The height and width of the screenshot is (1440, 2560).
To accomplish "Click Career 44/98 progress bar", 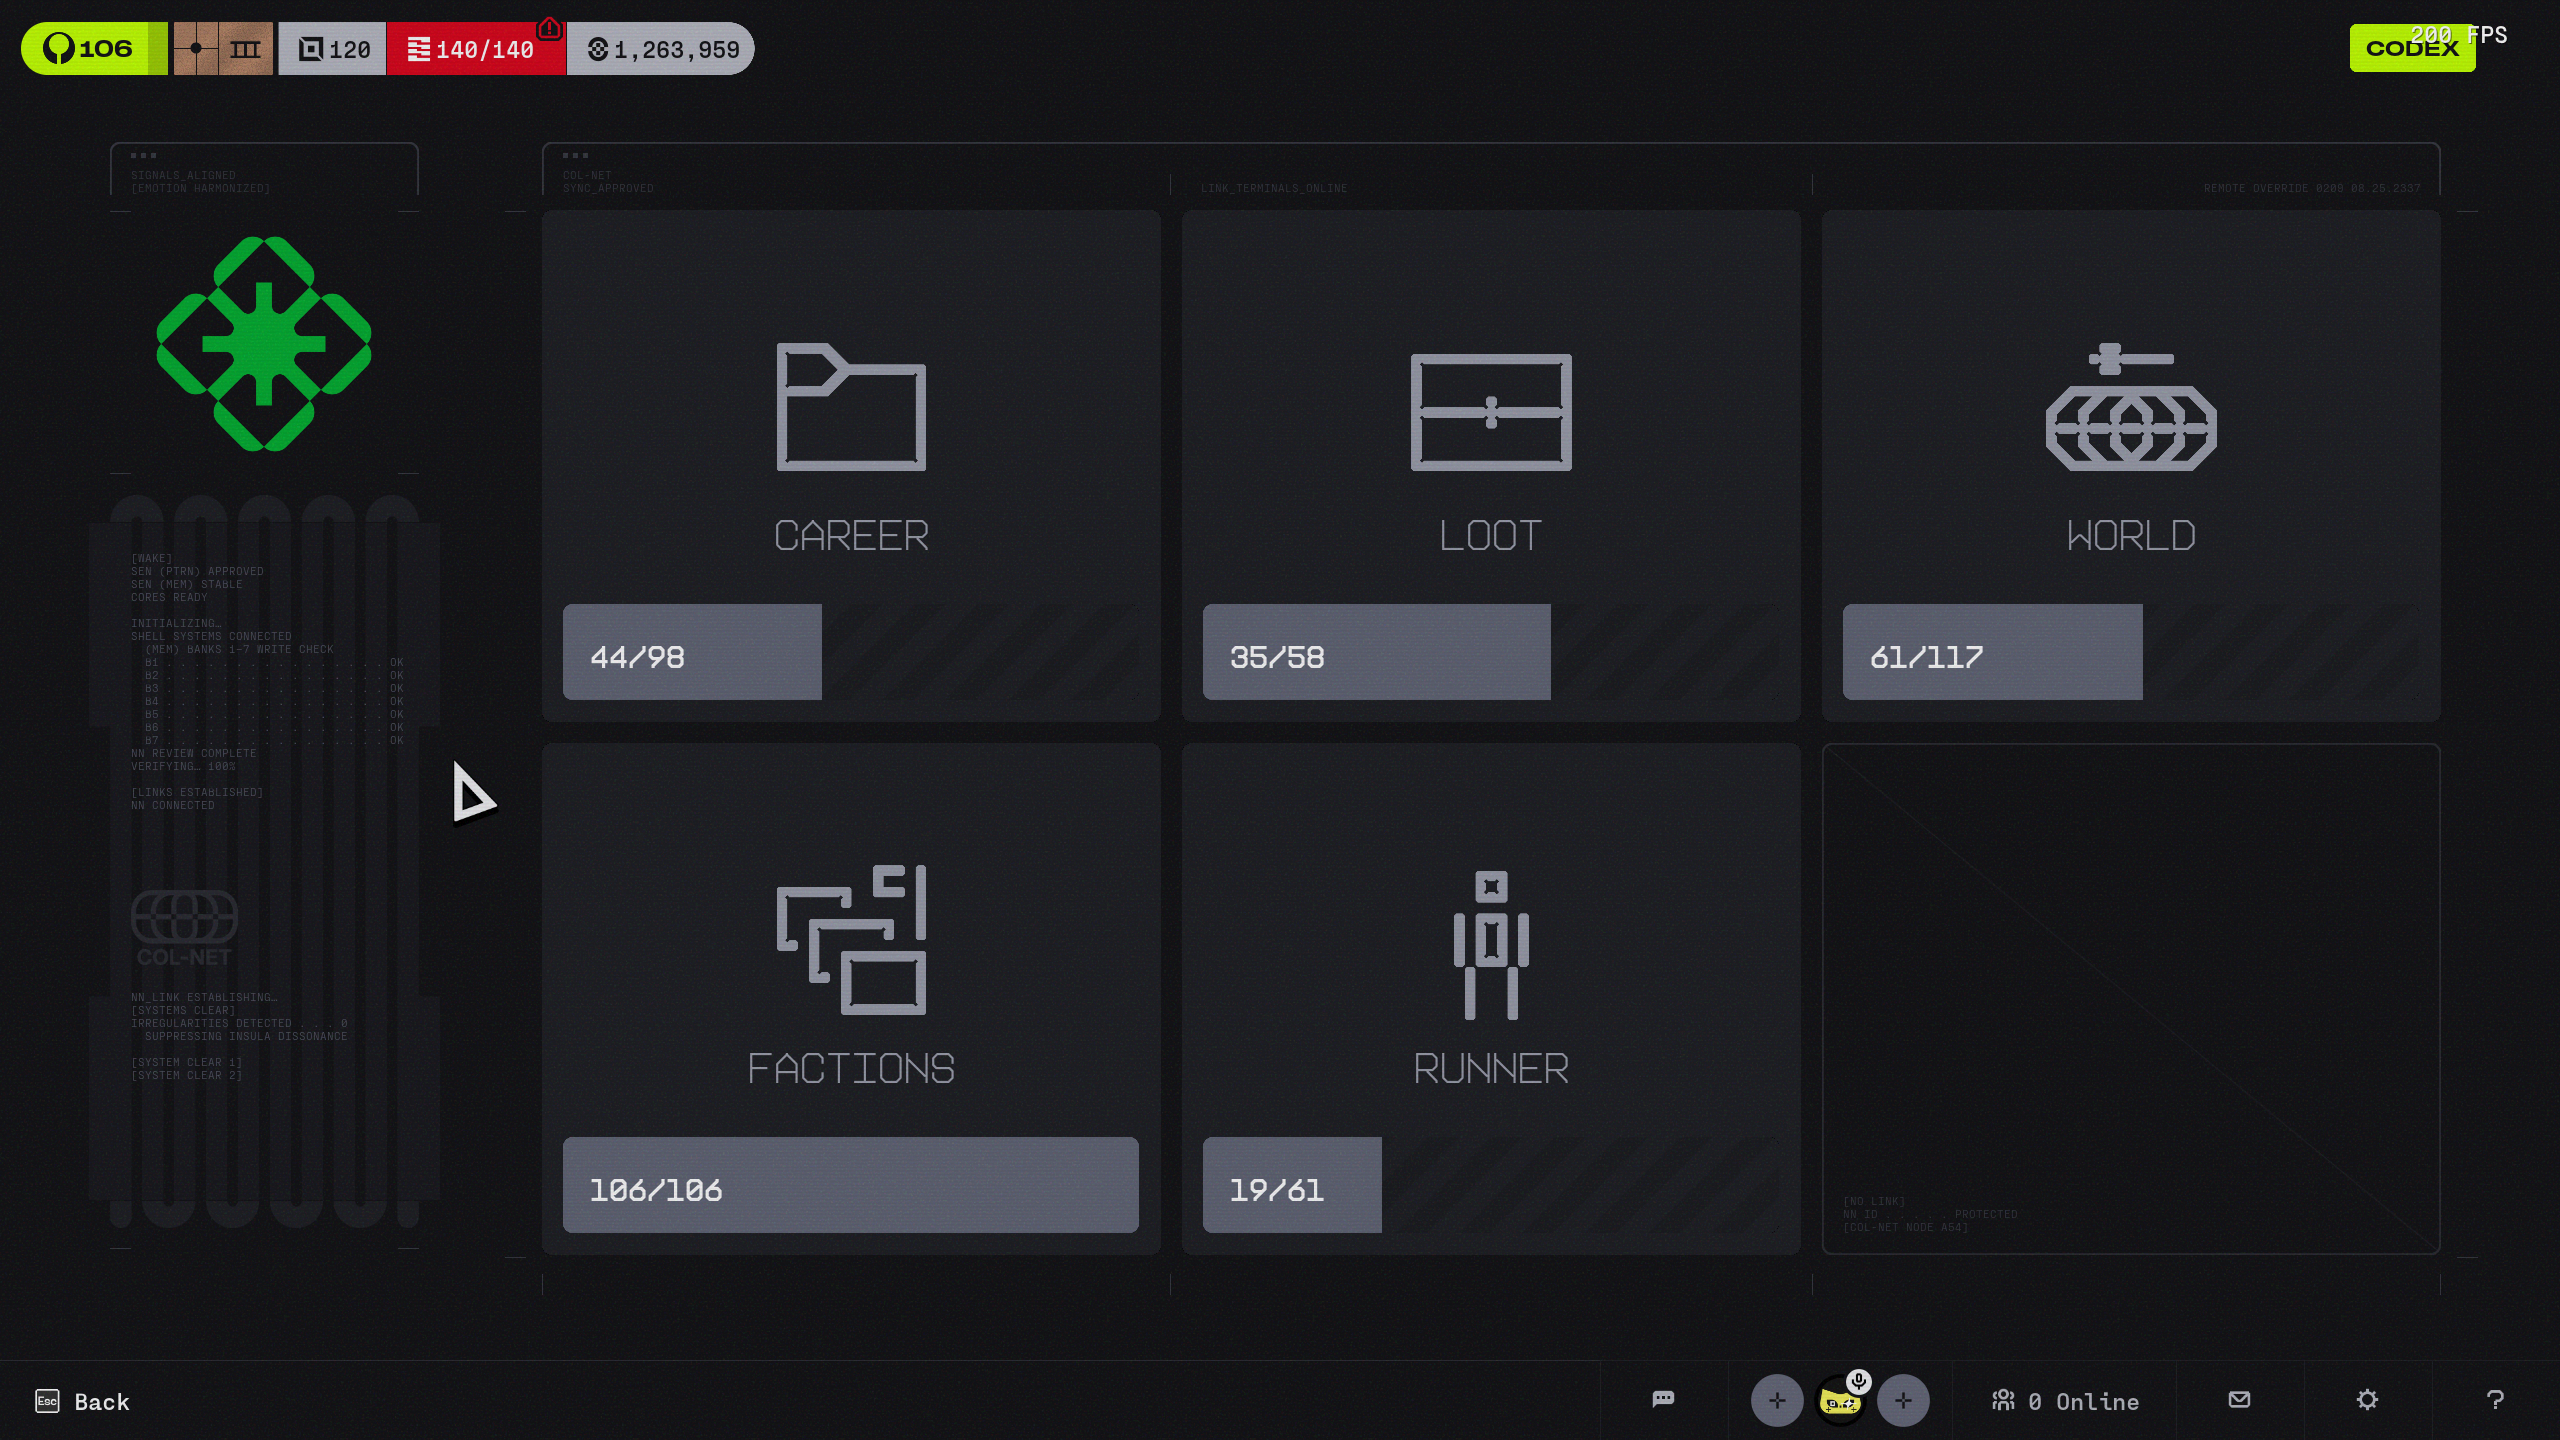I will pyautogui.click(x=692, y=652).
